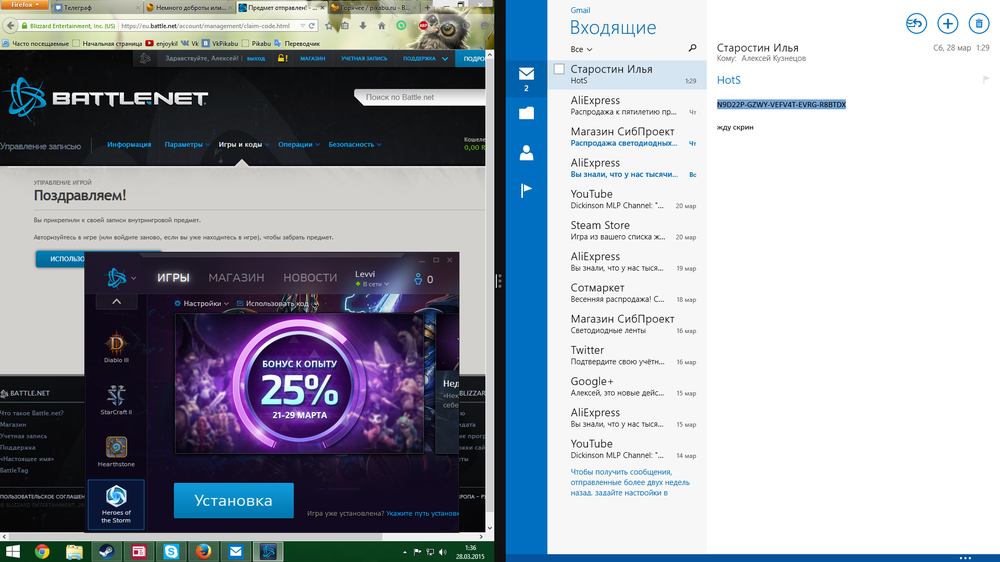Image resolution: width=1000 pixels, height=562 pixels.
Task: Click Adblock Plus toolbar icon
Action: (x=423, y=26)
